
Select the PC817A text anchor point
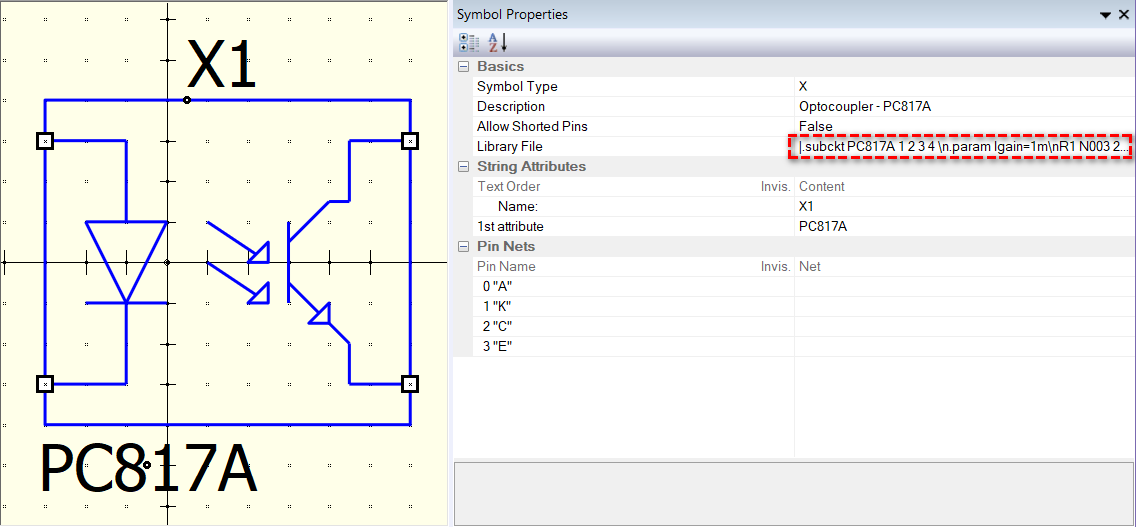point(147,465)
